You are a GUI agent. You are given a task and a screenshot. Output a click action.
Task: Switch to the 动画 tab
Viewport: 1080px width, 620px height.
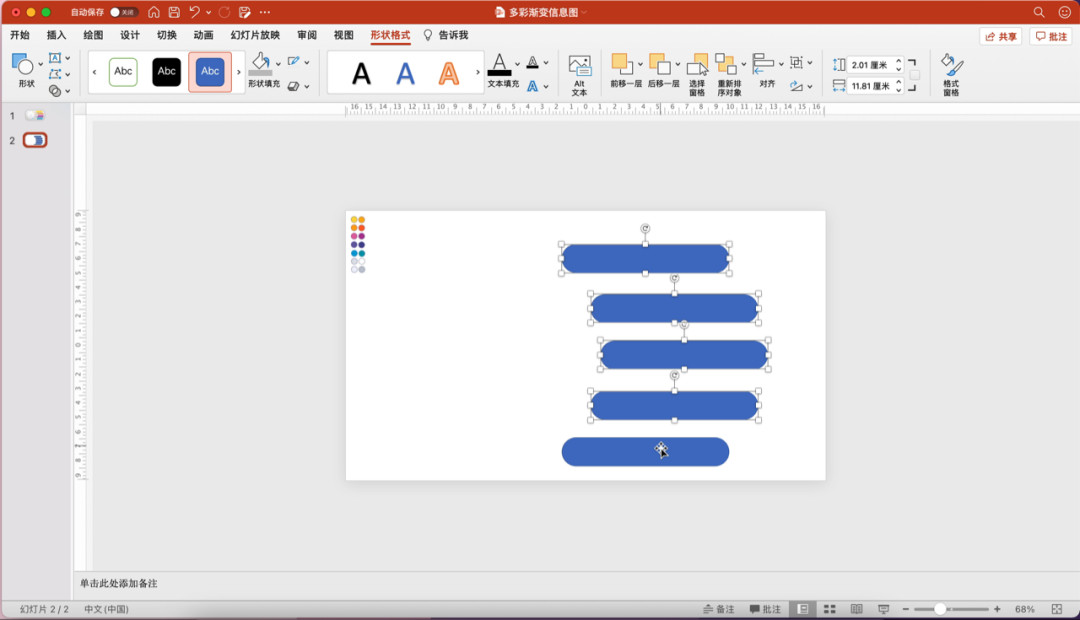coord(203,35)
